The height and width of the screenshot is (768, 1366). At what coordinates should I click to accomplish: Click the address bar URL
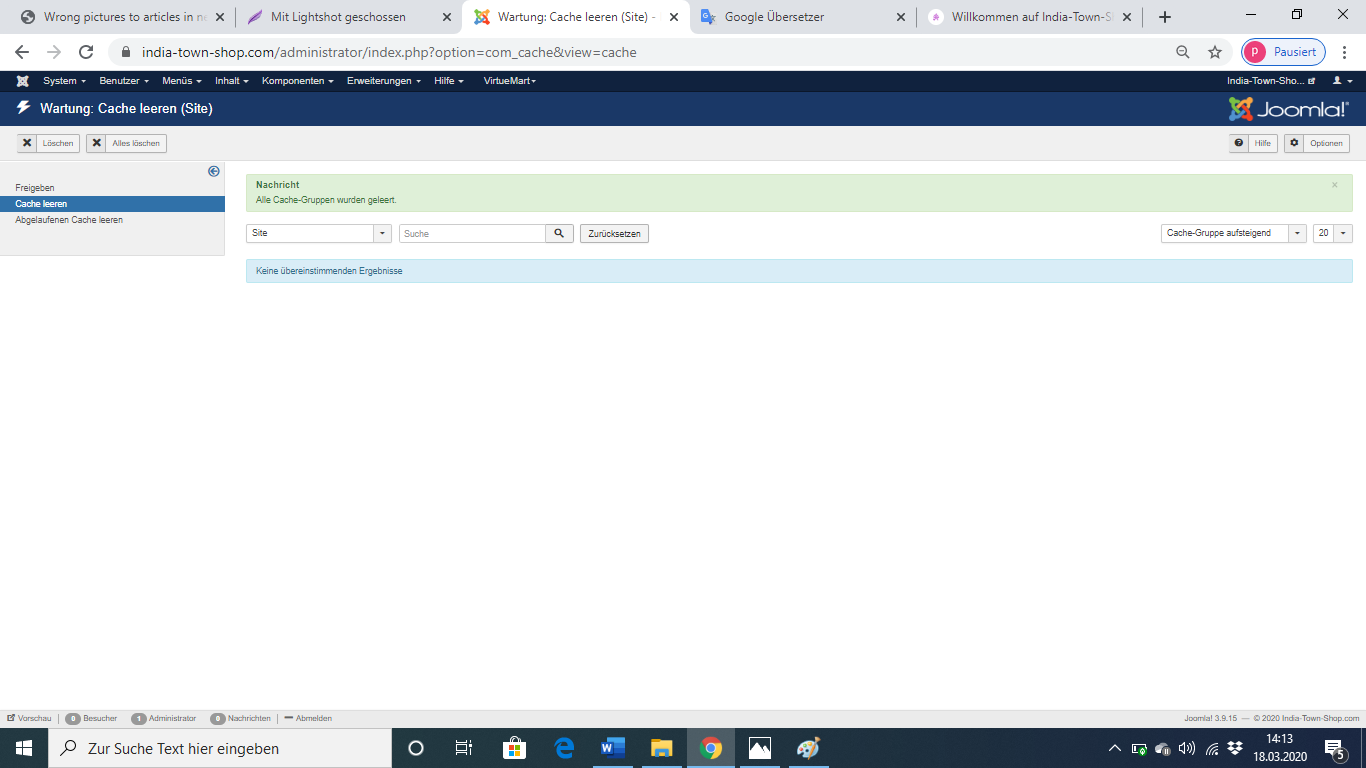pos(389,52)
